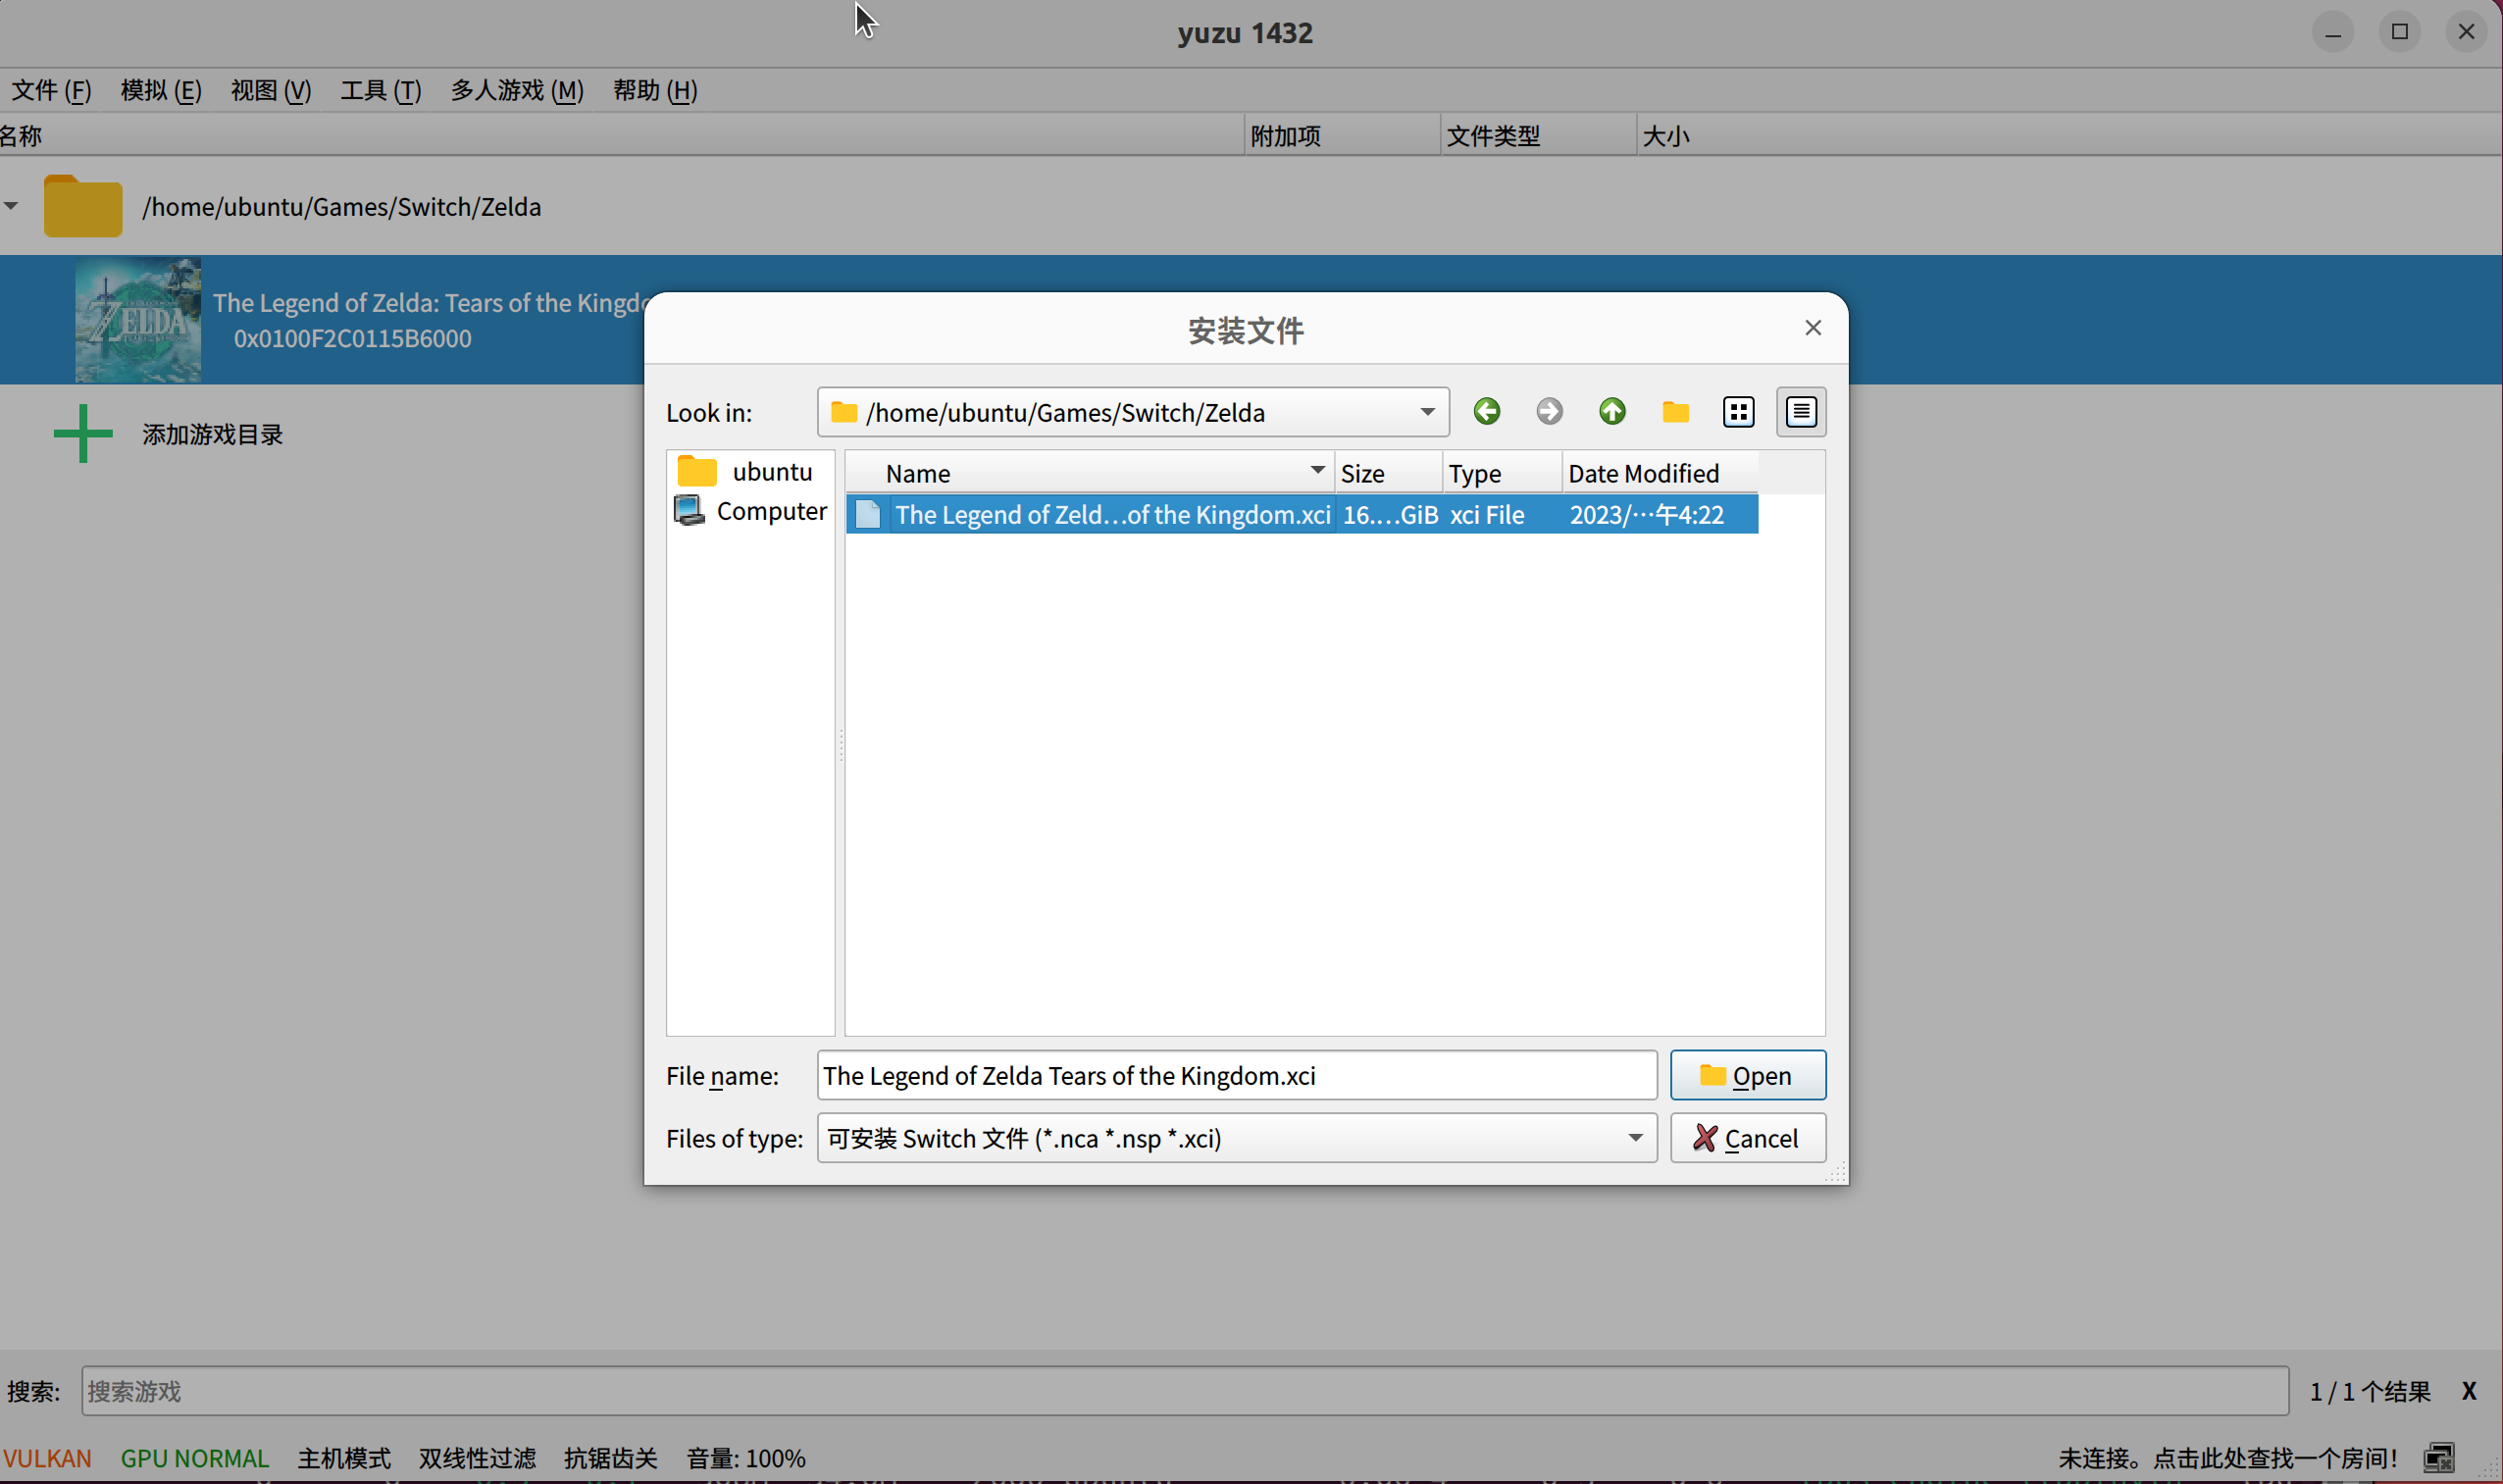Go back using green left arrow
Image resolution: width=2503 pixels, height=1484 pixels.
coord(1486,411)
